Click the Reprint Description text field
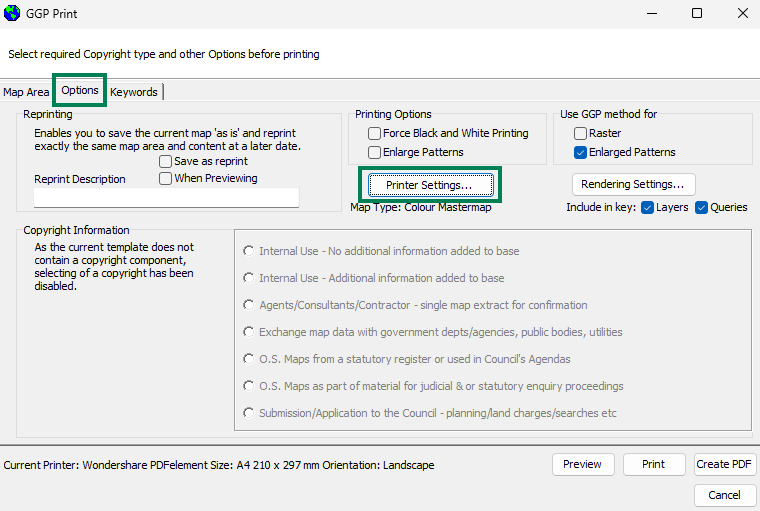Image resolution: width=760 pixels, height=511 pixels. click(x=166, y=197)
